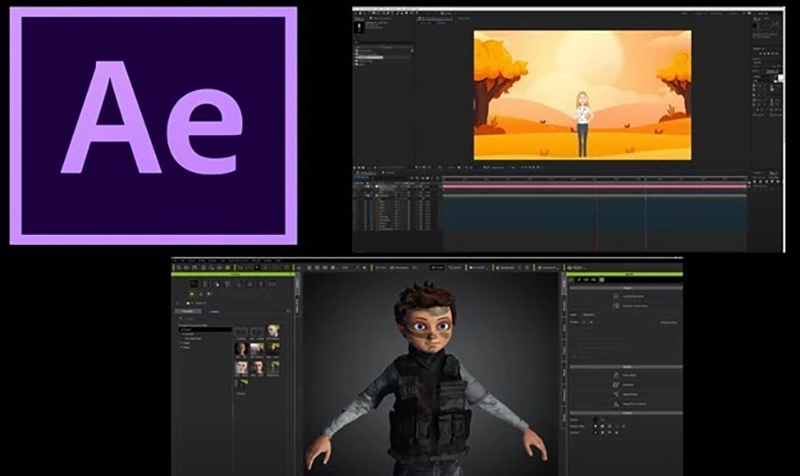
Task: Click the preview thumbnail atop After Effects Project panel
Action: point(359,27)
